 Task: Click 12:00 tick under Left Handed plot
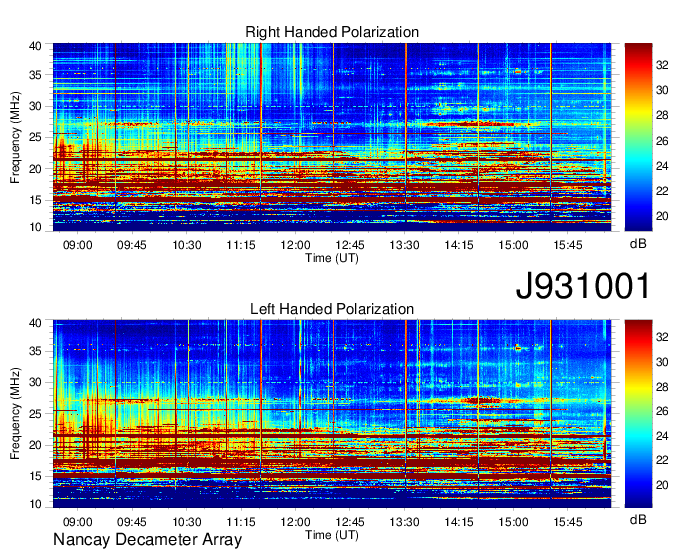(295, 522)
